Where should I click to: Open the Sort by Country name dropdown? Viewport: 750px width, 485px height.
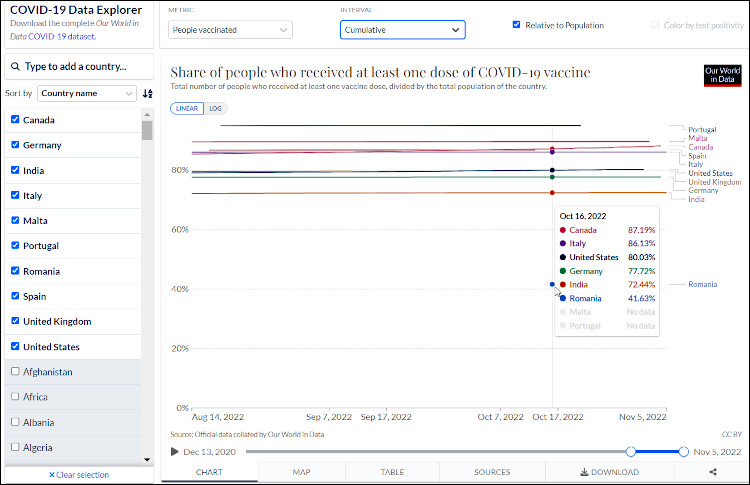pos(87,94)
